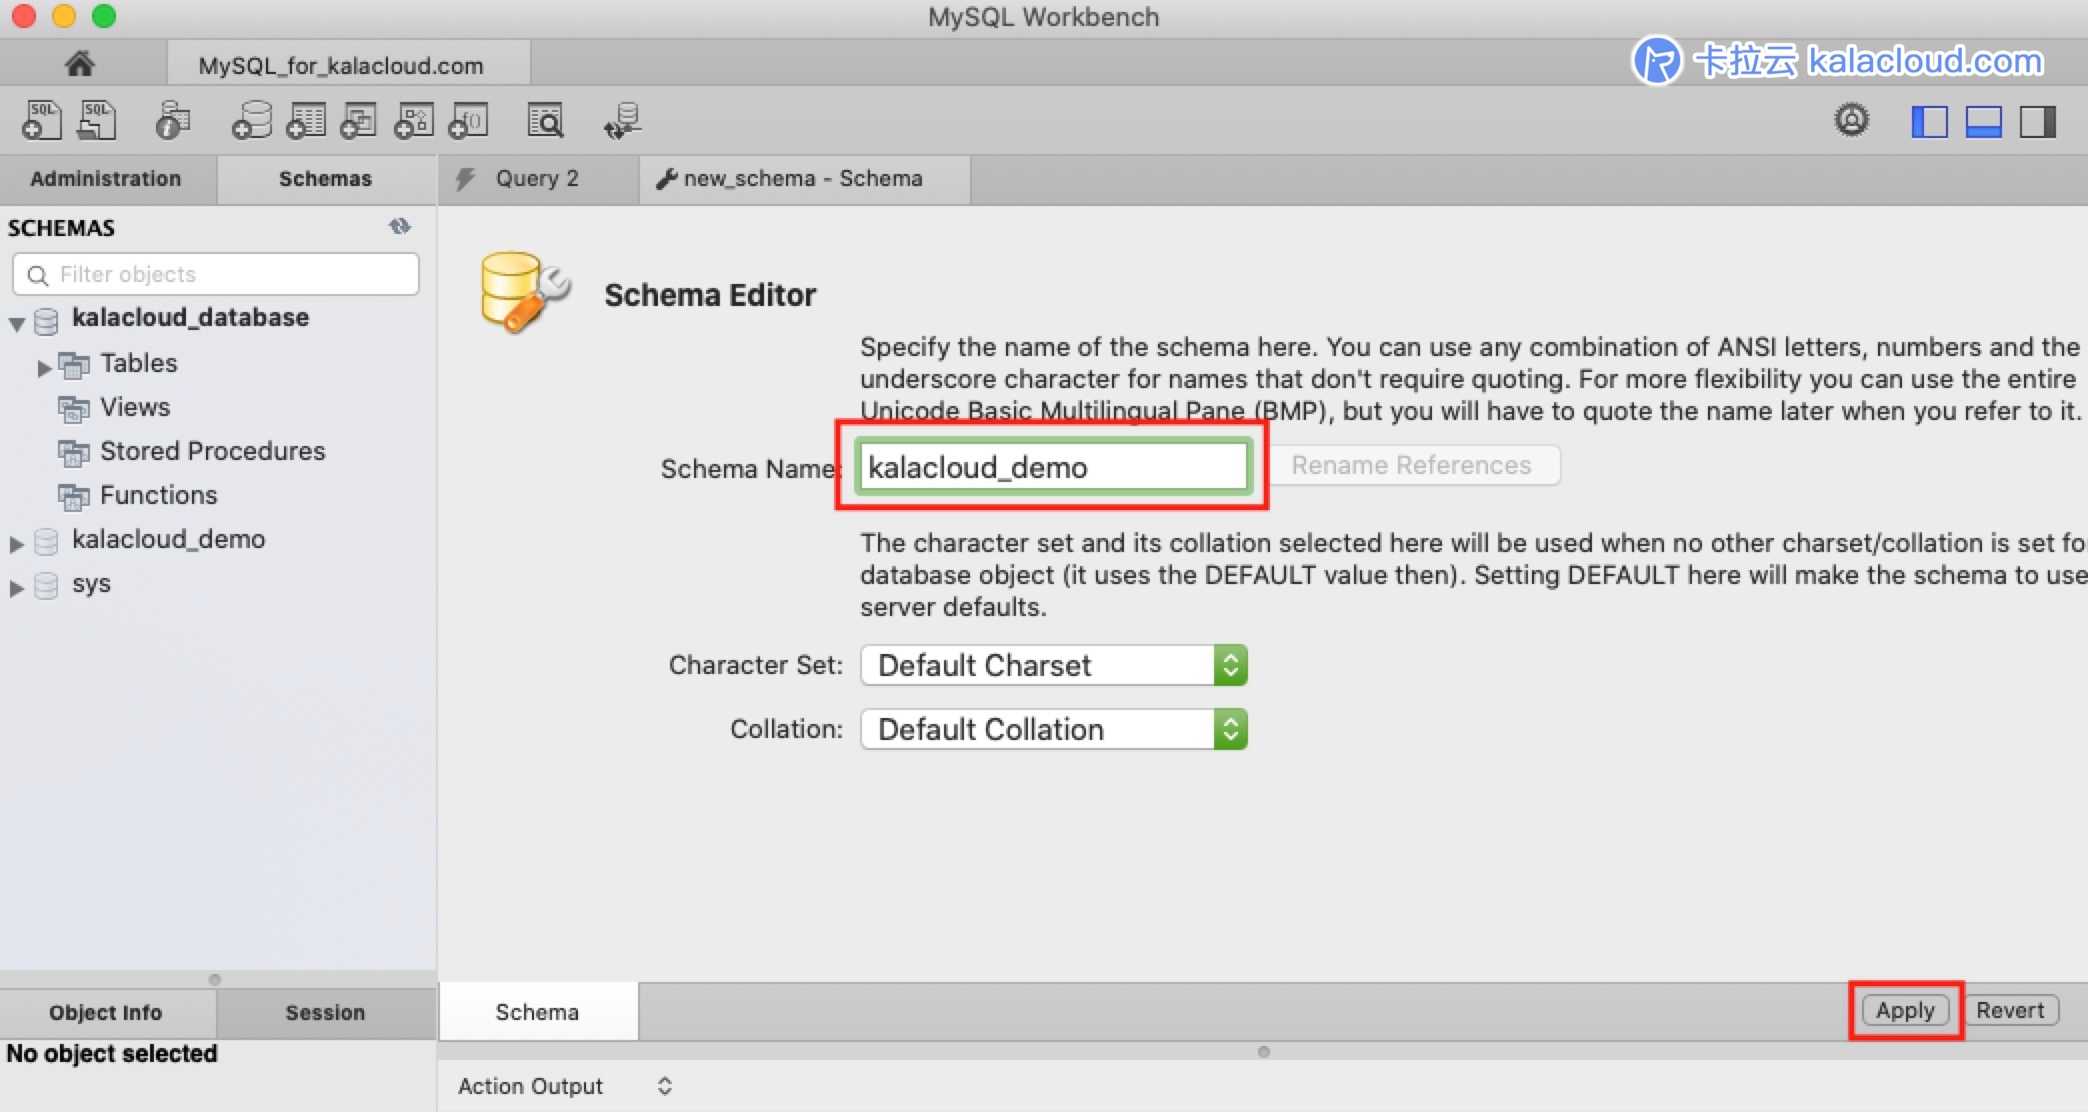This screenshot has width=2088, height=1112.
Task: Click the table data import icon
Action: pos(624,122)
